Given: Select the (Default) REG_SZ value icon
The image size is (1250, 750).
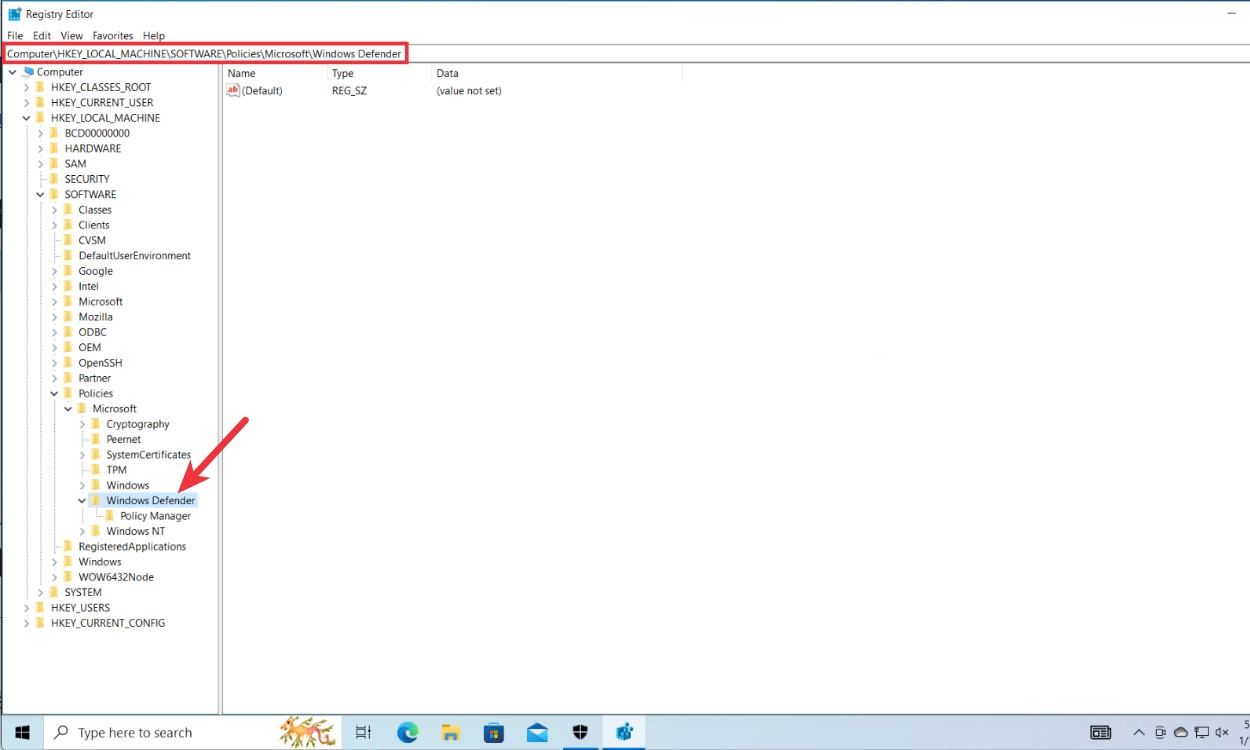Looking at the screenshot, I should (x=231, y=90).
